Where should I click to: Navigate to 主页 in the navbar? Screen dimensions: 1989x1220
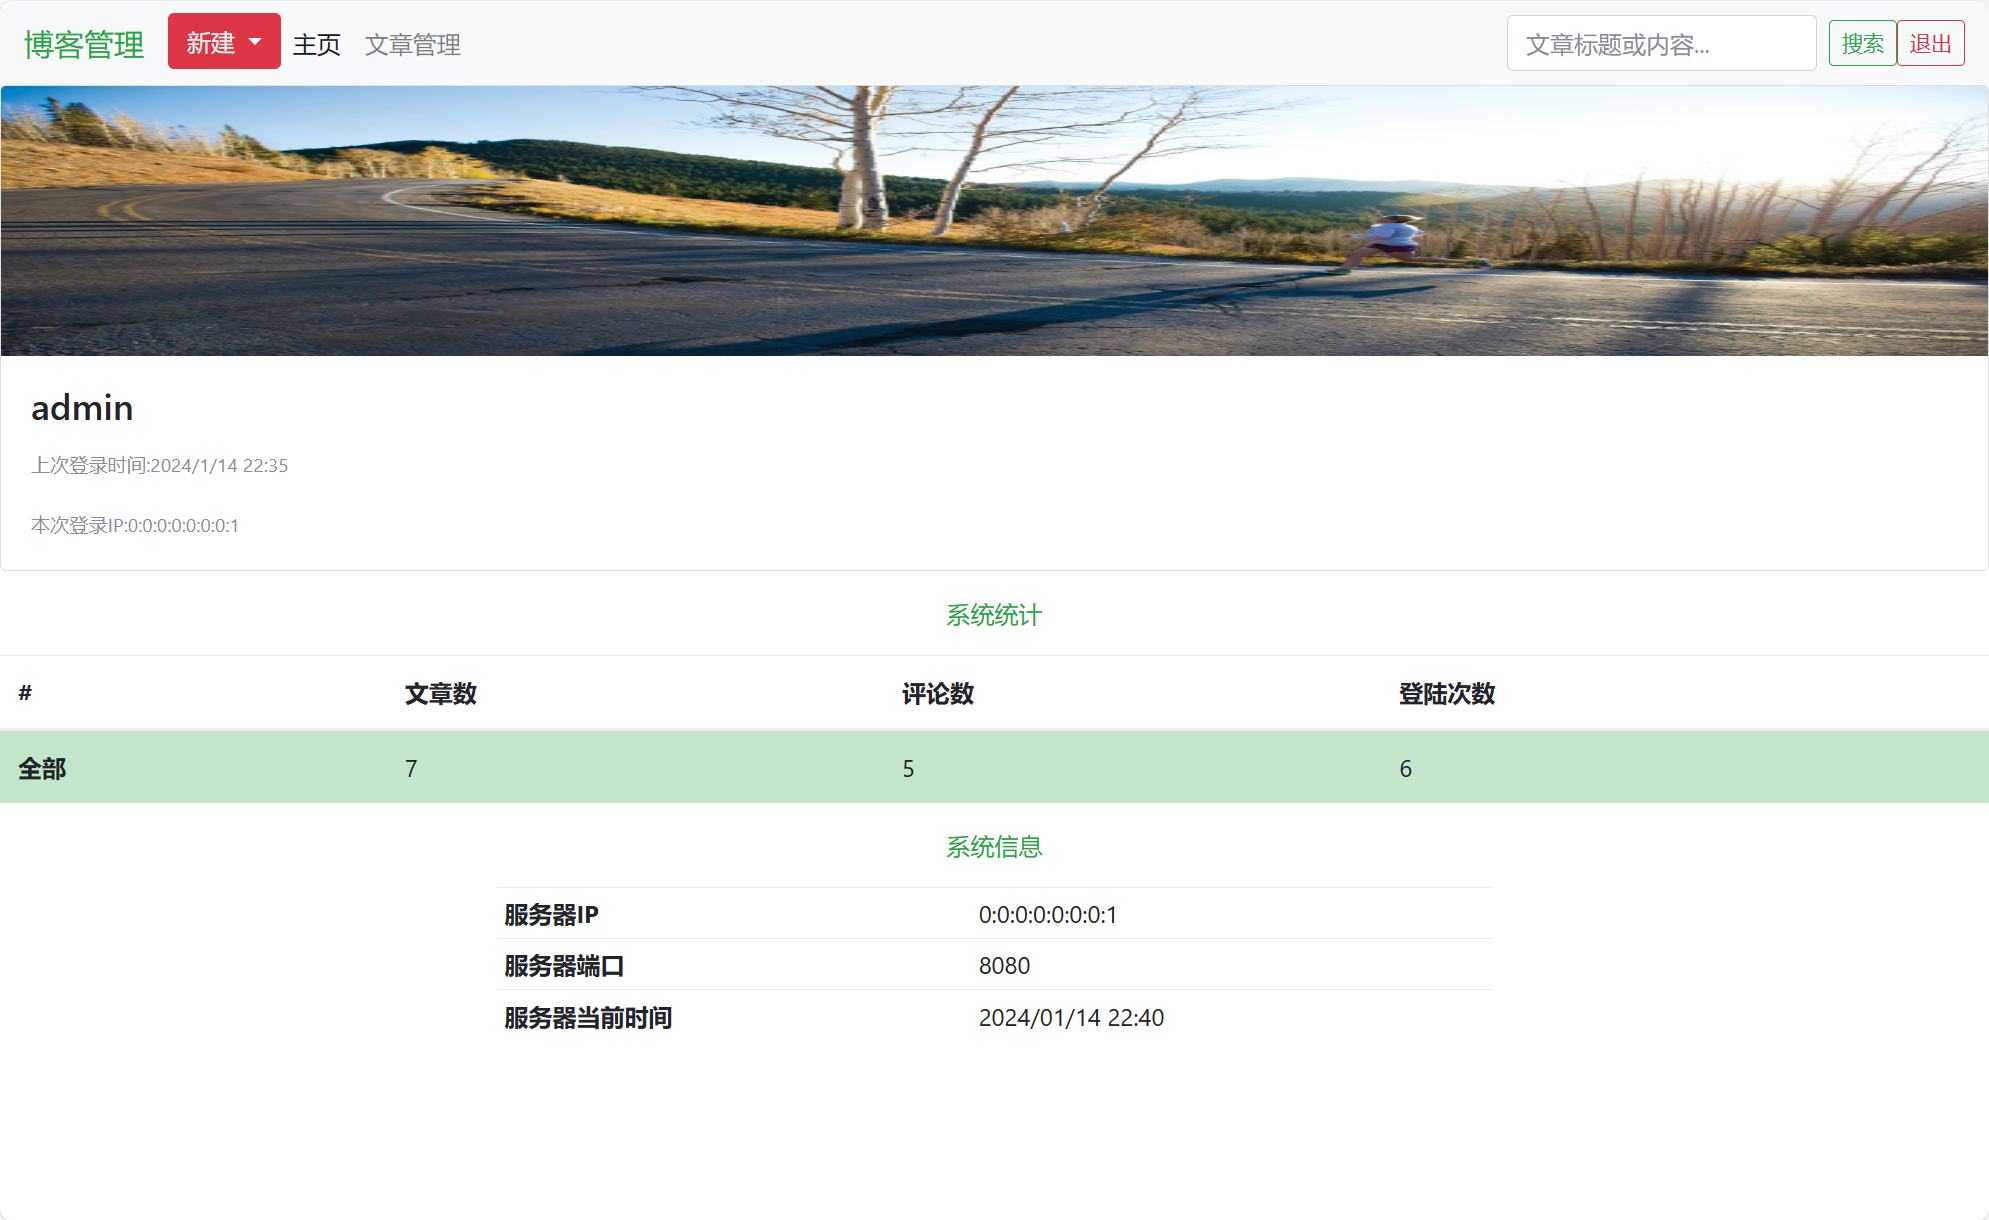pyautogui.click(x=316, y=44)
